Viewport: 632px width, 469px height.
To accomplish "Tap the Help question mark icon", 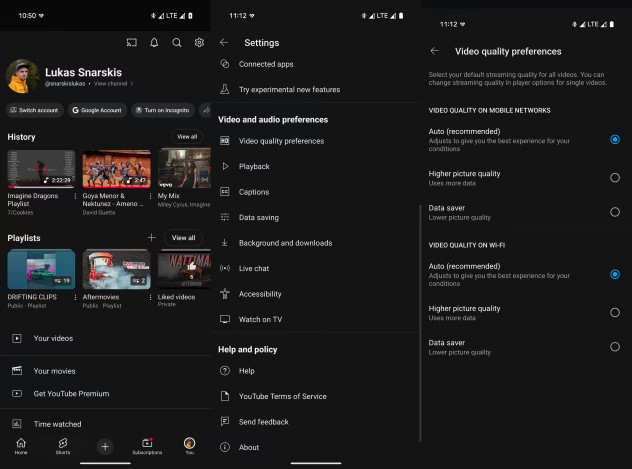I will [225, 371].
